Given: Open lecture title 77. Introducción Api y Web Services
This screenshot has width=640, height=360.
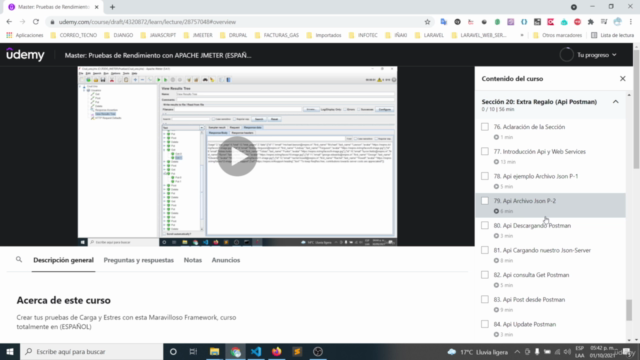Looking at the screenshot, I should click(539, 151).
